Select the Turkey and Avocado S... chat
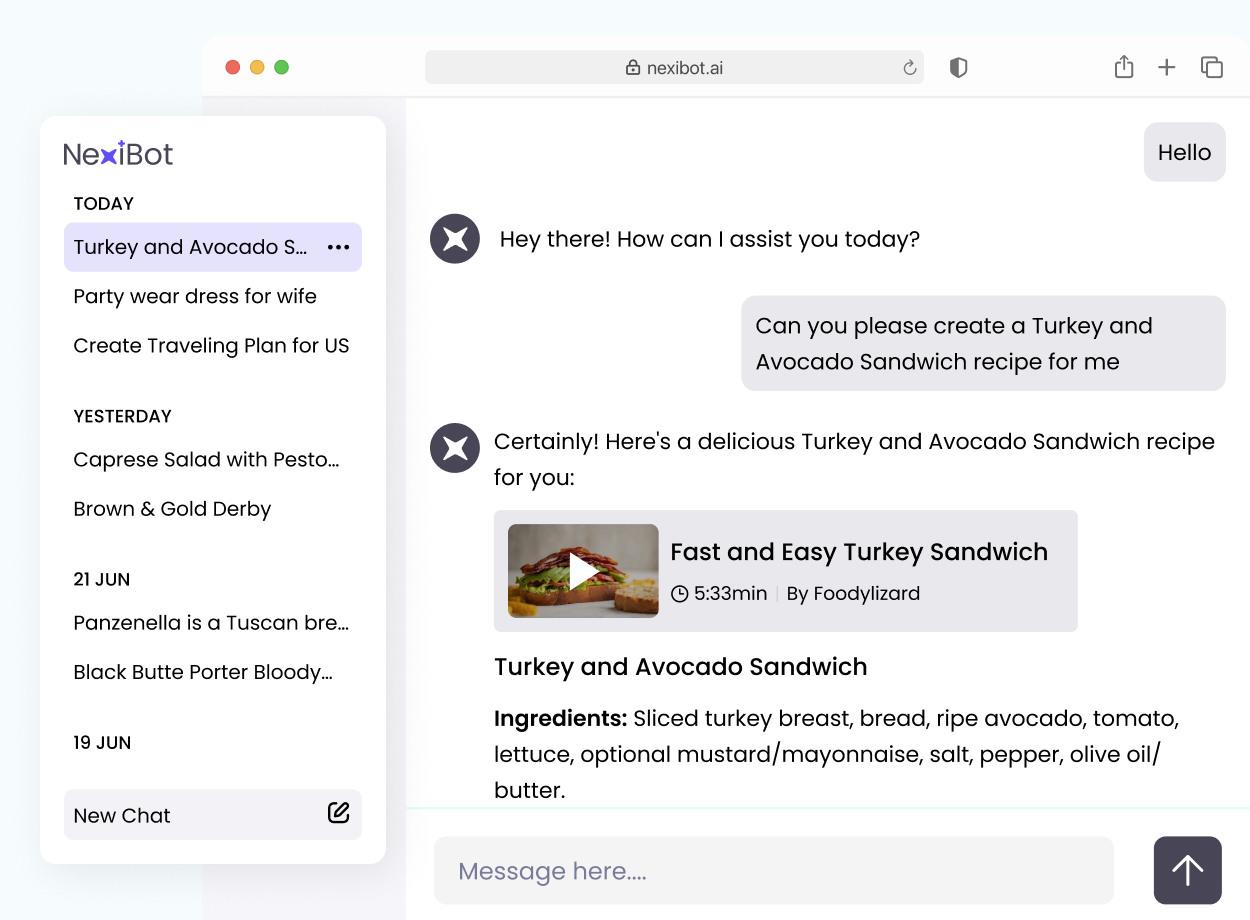Viewport: 1250px width, 920px height. pos(213,247)
